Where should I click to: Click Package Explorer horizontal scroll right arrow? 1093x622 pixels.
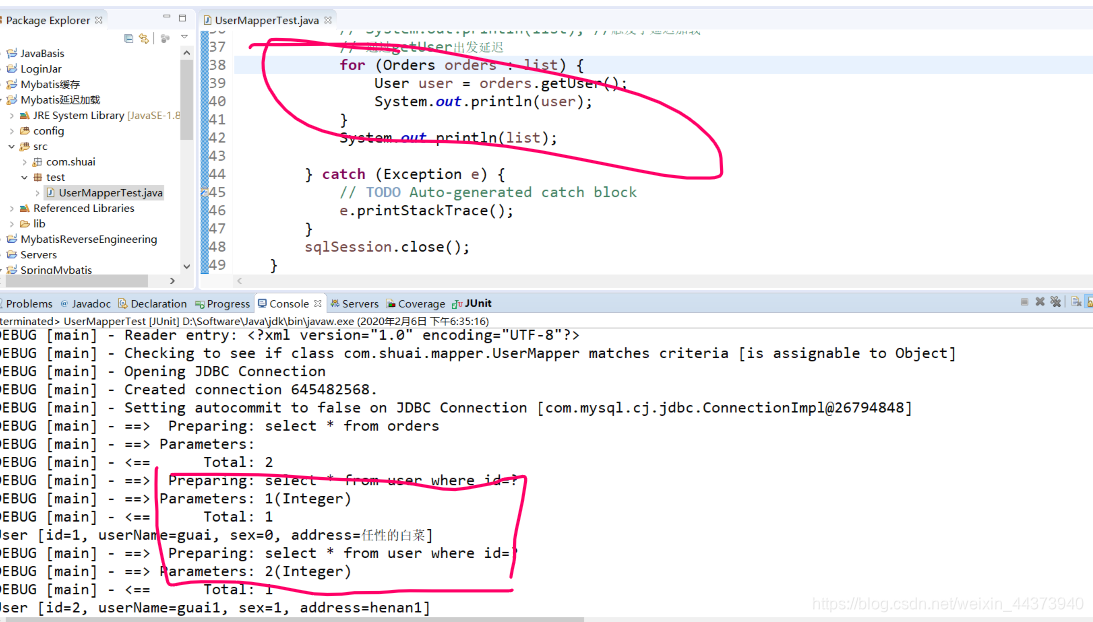[172, 281]
